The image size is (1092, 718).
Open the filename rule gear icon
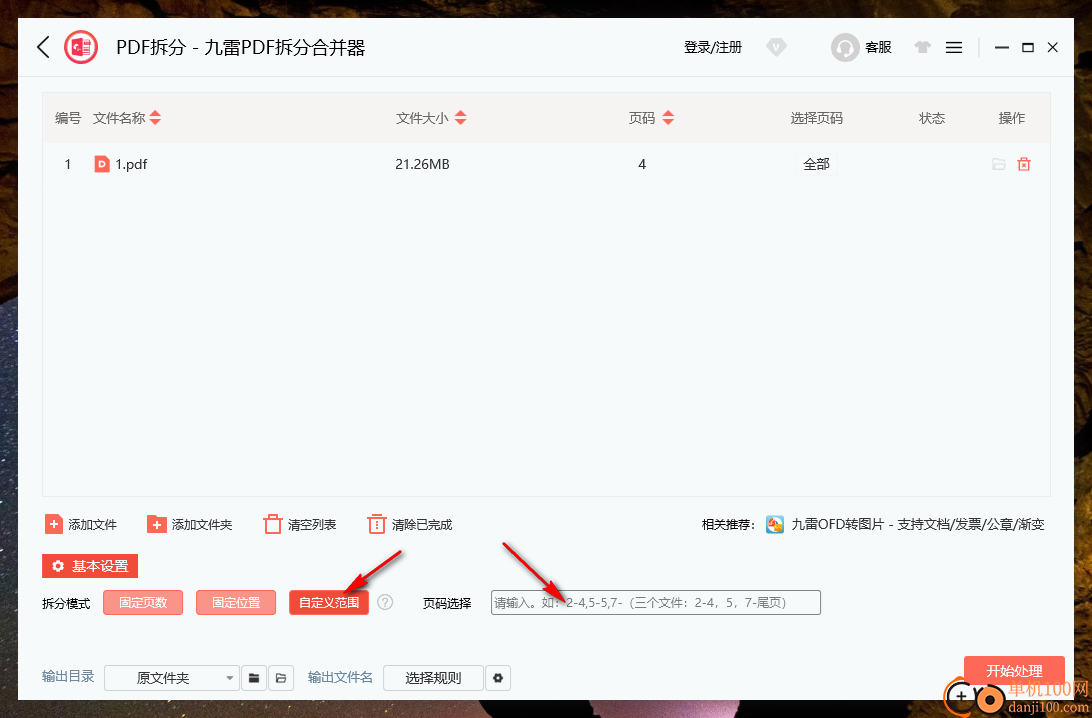coord(498,678)
